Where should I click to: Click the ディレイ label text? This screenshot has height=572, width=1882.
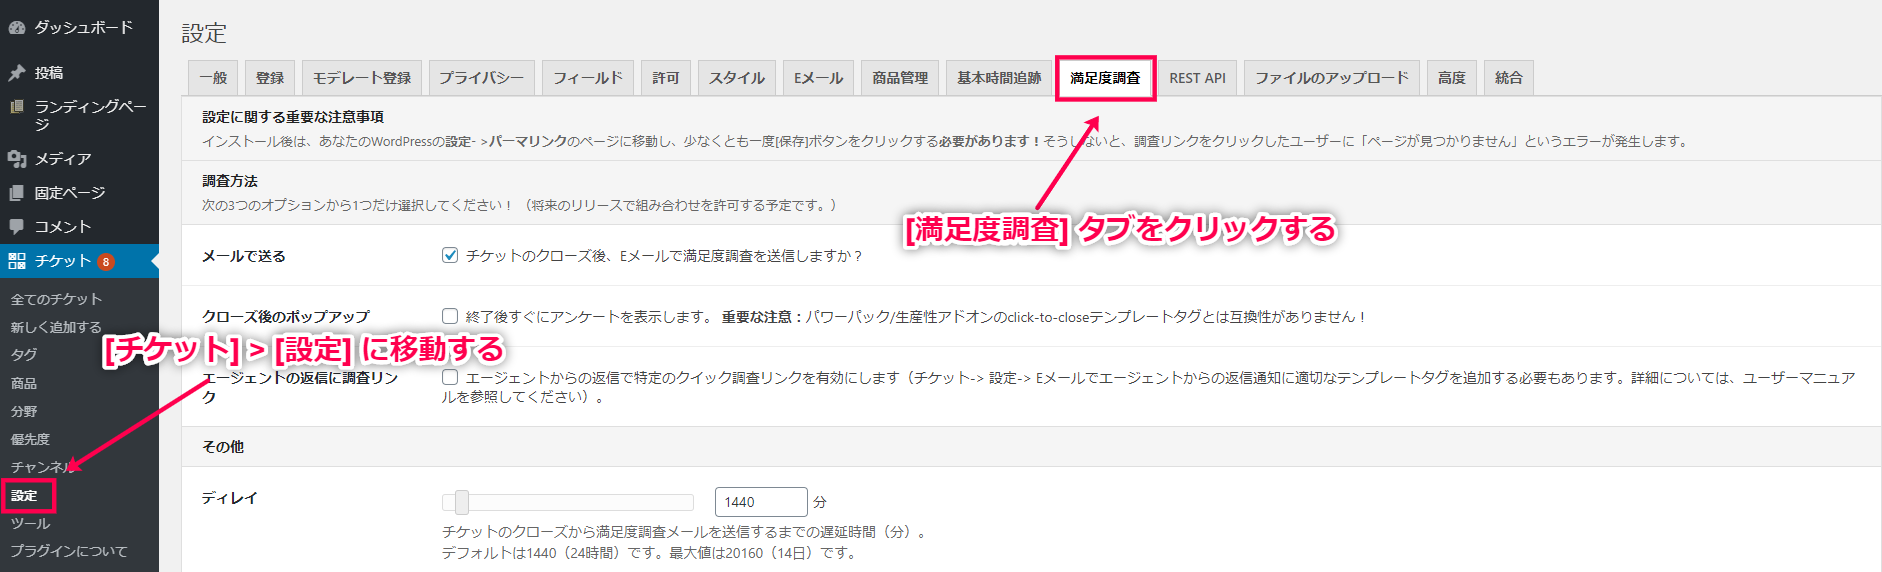[x=230, y=497]
